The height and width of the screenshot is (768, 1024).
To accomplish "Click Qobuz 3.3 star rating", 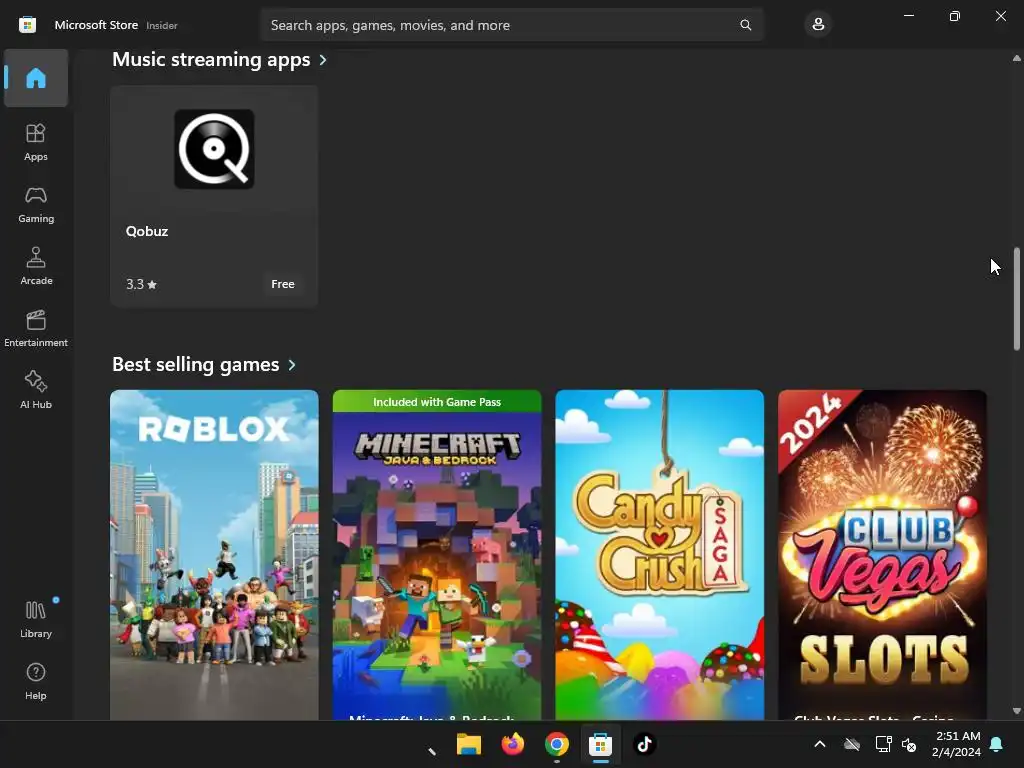I will (142, 284).
